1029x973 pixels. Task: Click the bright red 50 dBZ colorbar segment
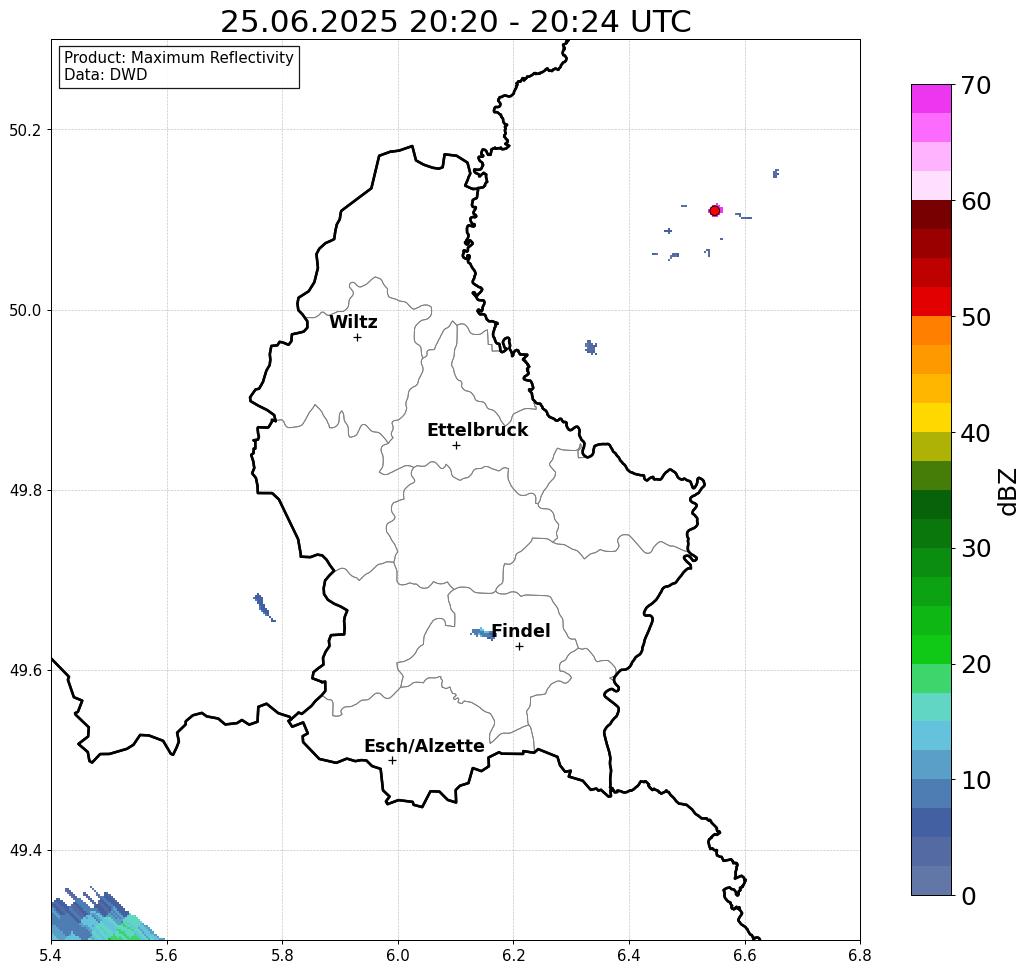point(931,302)
